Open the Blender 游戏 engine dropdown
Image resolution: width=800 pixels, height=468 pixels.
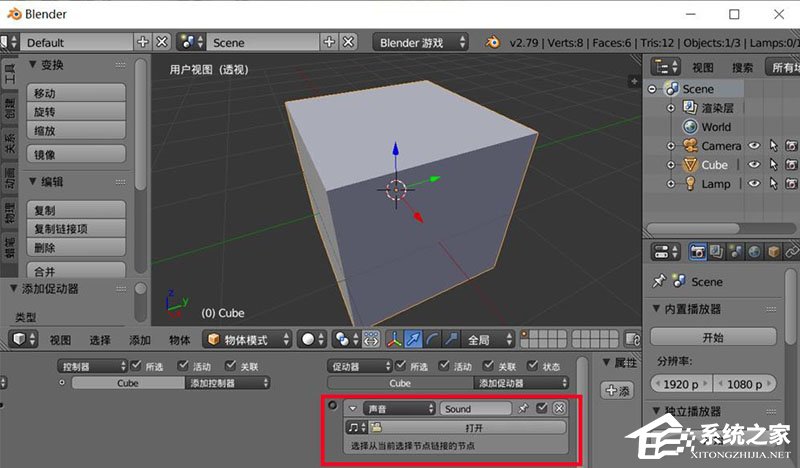(x=421, y=42)
